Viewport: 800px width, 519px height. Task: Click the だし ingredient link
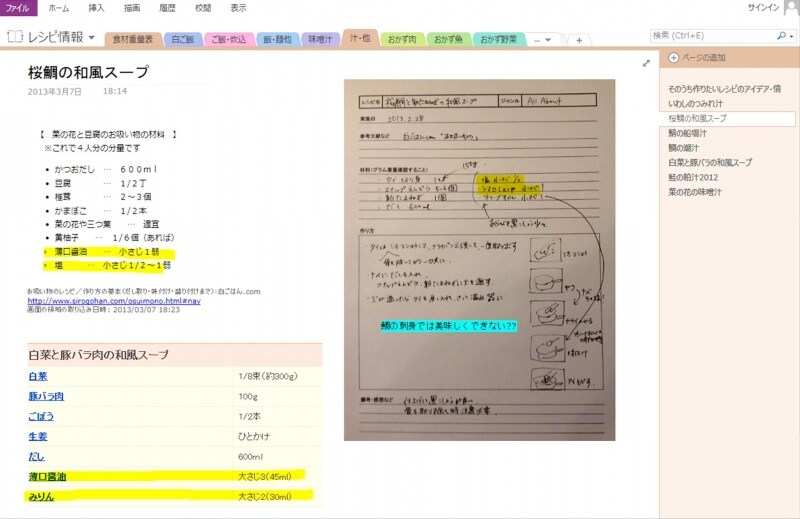[x=36, y=457]
